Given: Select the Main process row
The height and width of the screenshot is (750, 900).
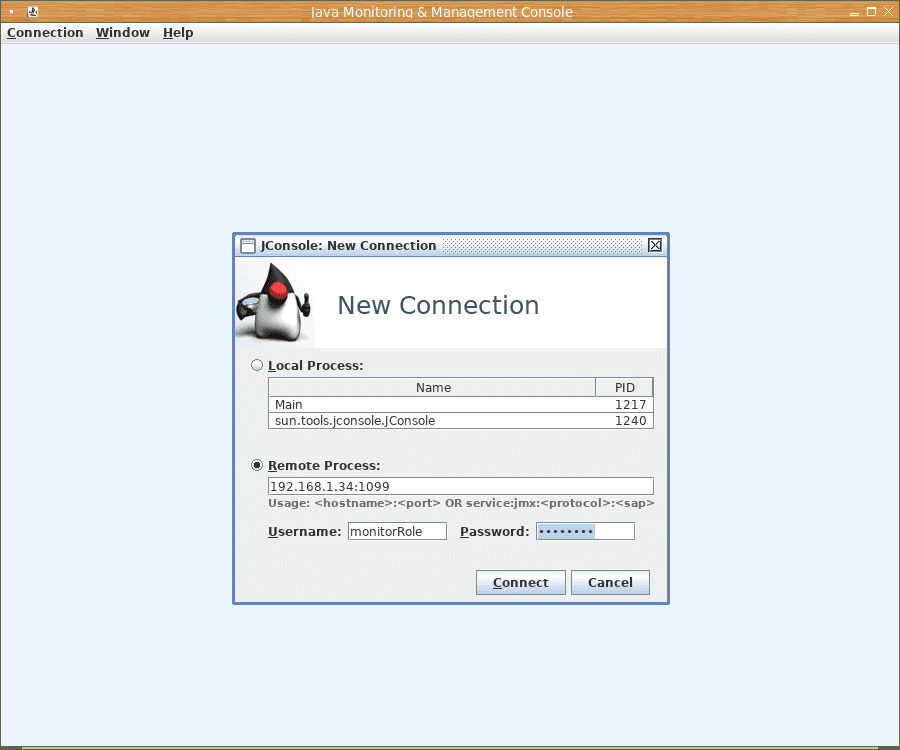Looking at the screenshot, I should (x=460, y=405).
